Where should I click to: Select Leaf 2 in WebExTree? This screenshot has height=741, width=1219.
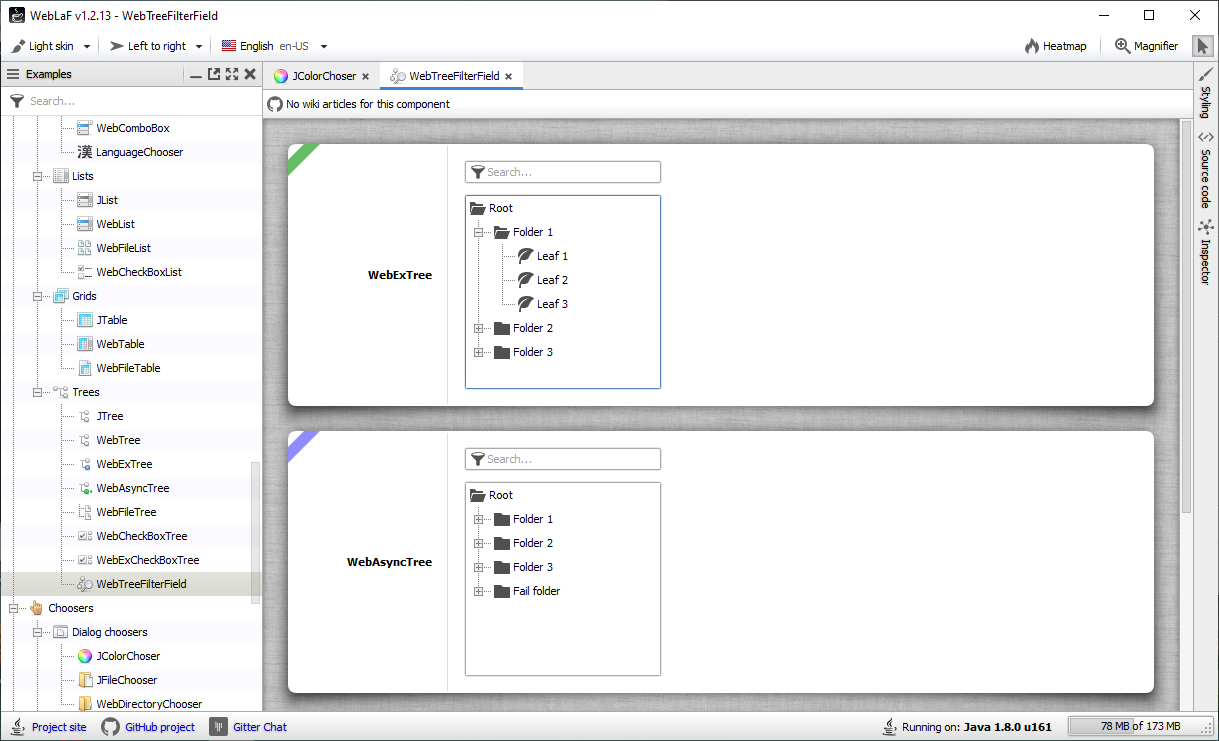pos(542,280)
